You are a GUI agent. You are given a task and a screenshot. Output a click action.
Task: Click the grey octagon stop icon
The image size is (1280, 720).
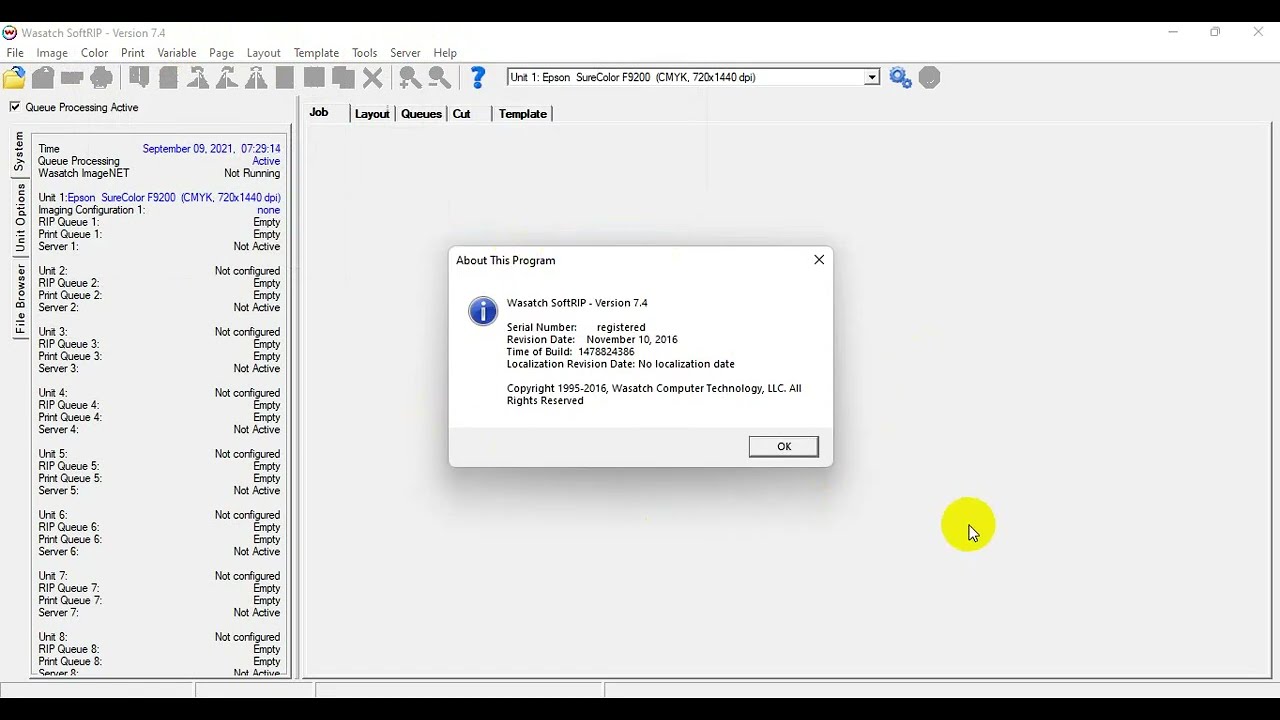coord(929,78)
